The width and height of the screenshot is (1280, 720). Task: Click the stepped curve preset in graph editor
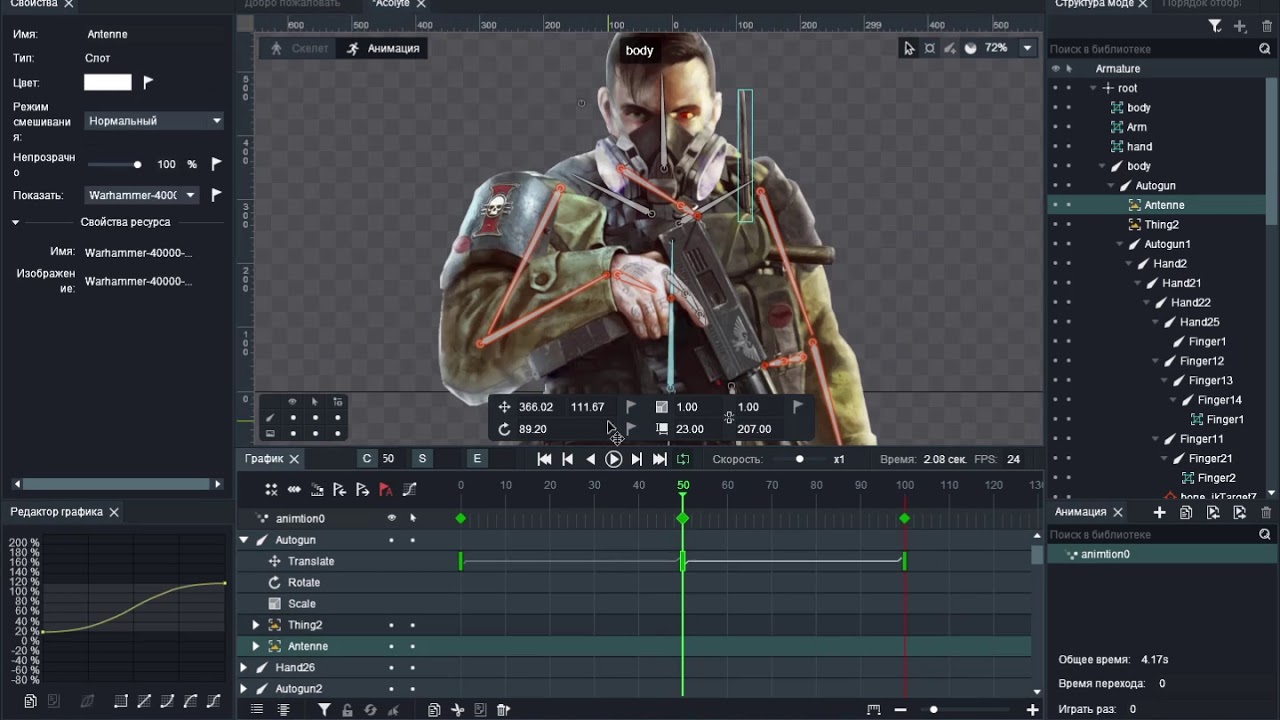click(121, 701)
